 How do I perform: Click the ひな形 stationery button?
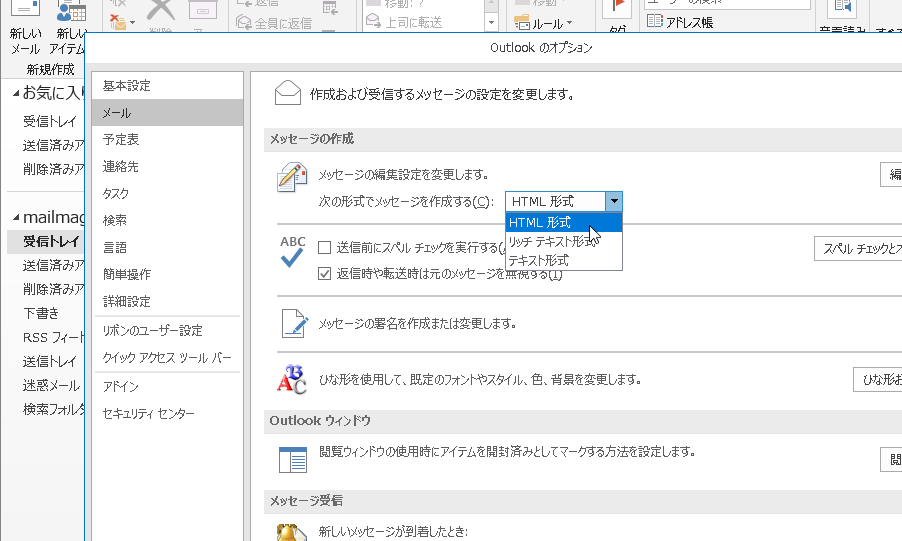click(x=878, y=380)
